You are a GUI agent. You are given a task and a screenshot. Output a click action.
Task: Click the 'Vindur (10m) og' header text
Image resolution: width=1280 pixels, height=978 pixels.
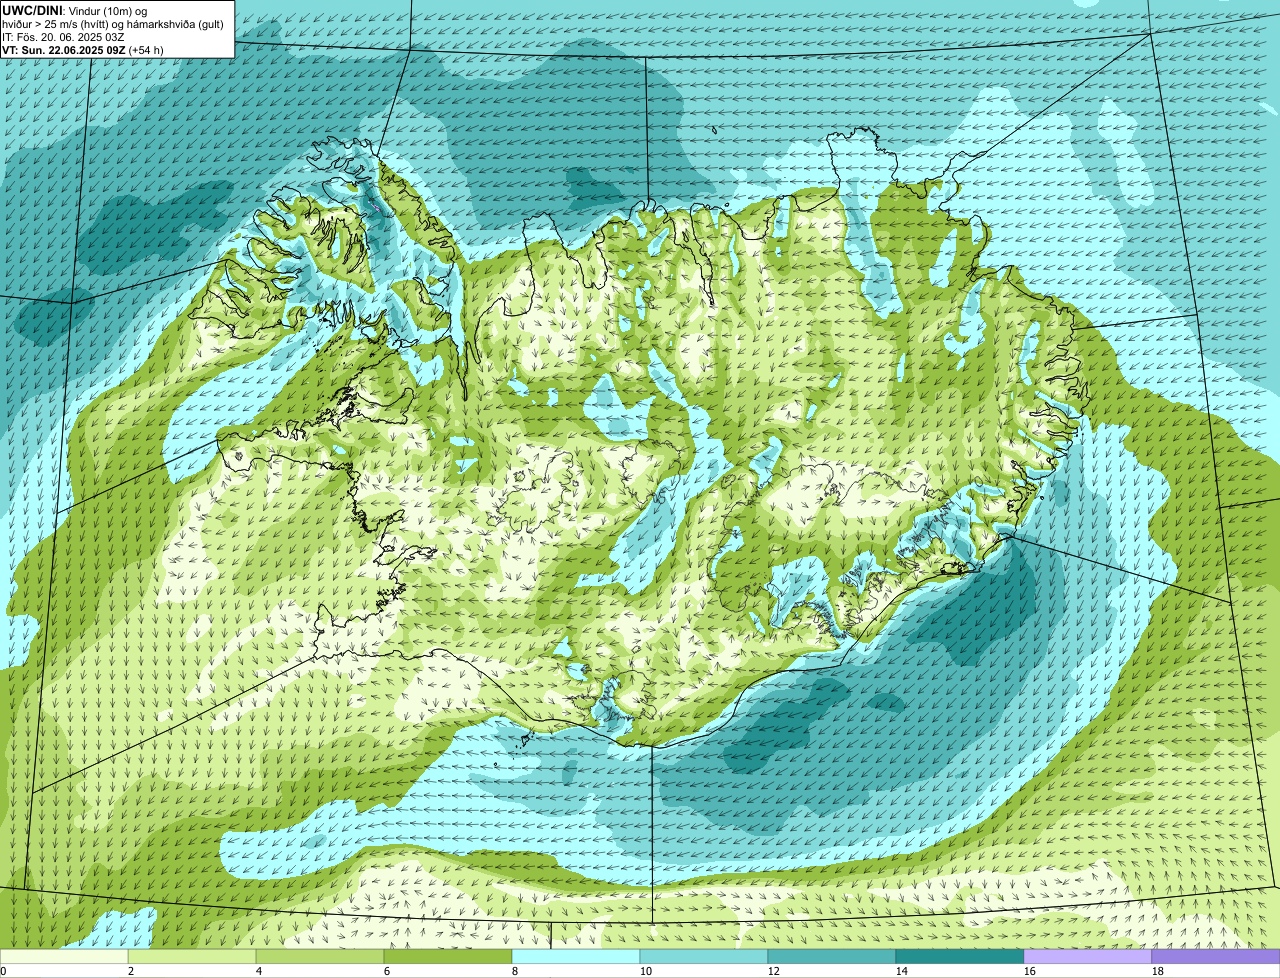[x=107, y=10]
